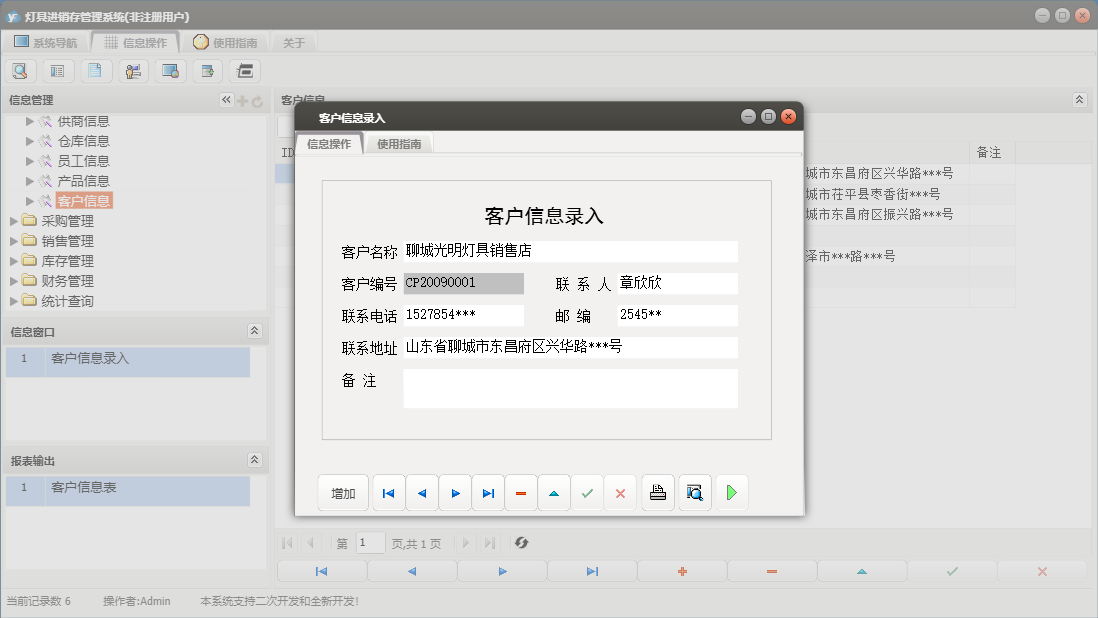Open the employee management toolbar icon

pyautogui.click(x=131, y=70)
